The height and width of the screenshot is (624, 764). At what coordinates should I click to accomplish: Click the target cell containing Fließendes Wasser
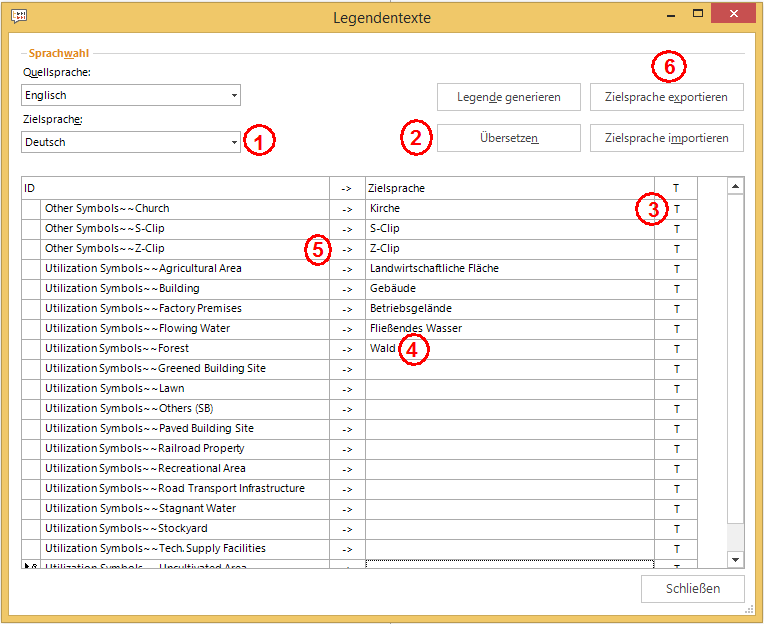(x=509, y=329)
